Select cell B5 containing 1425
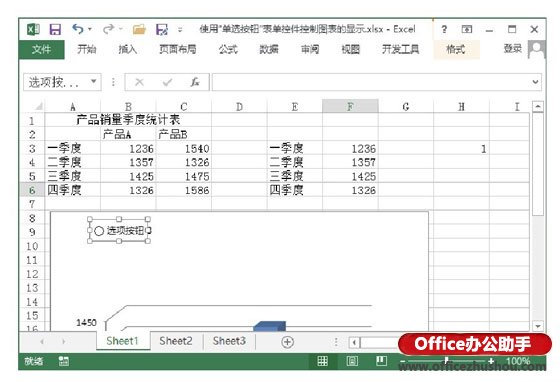This screenshot has height=382, width=560. (128, 176)
